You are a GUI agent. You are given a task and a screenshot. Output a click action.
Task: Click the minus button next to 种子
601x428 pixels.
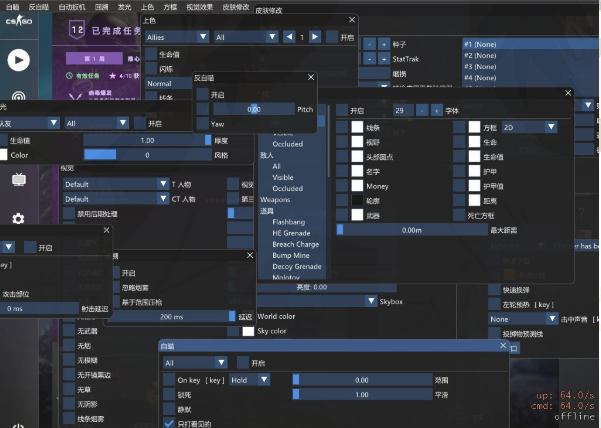click(370, 45)
